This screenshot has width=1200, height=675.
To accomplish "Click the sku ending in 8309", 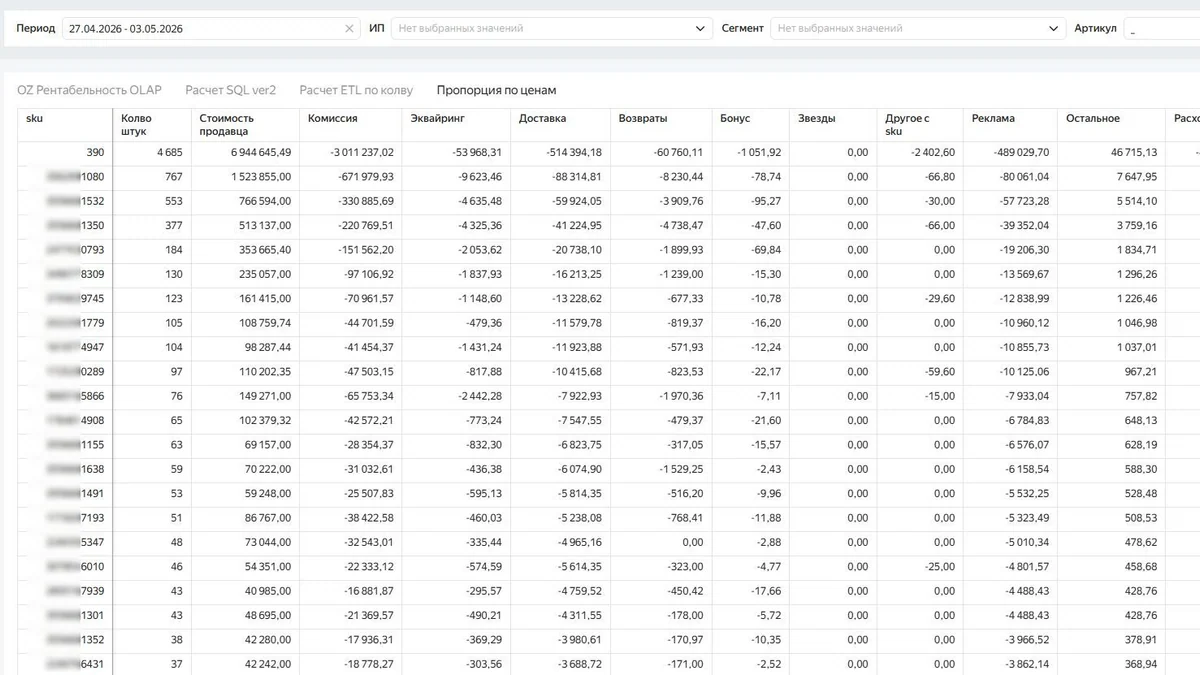I will 76,274.
